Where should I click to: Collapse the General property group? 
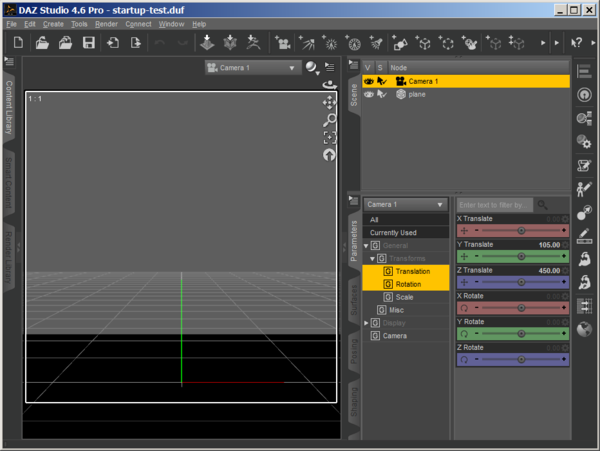(x=366, y=245)
